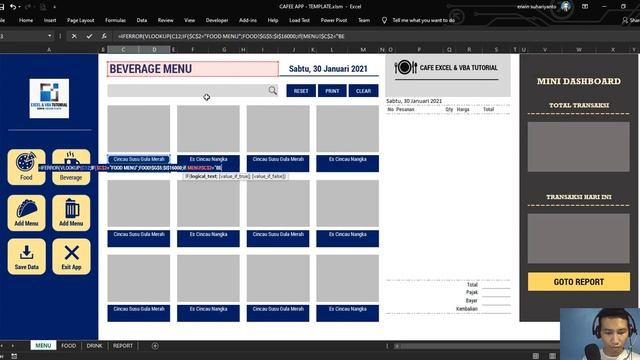
Task: Select column P header
Action: tap(419, 49)
